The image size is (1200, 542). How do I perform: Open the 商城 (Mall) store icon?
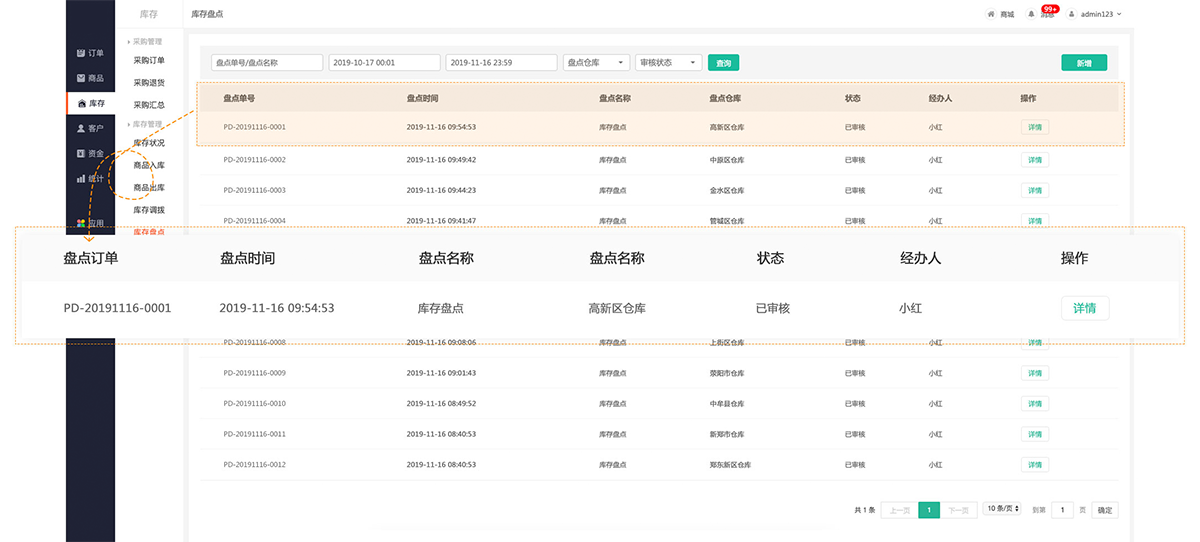click(991, 14)
